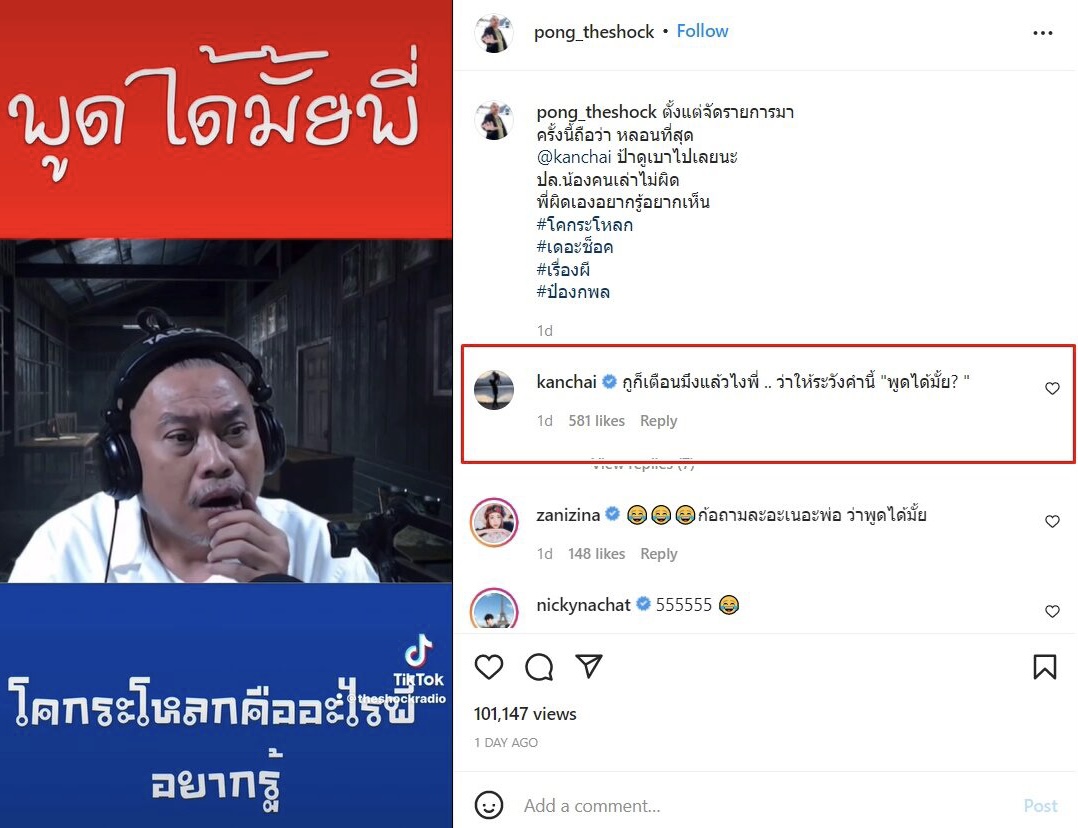Open hashtag #โคกระโหลก in caption
1078x828 pixels.
[x=584, y=224]
